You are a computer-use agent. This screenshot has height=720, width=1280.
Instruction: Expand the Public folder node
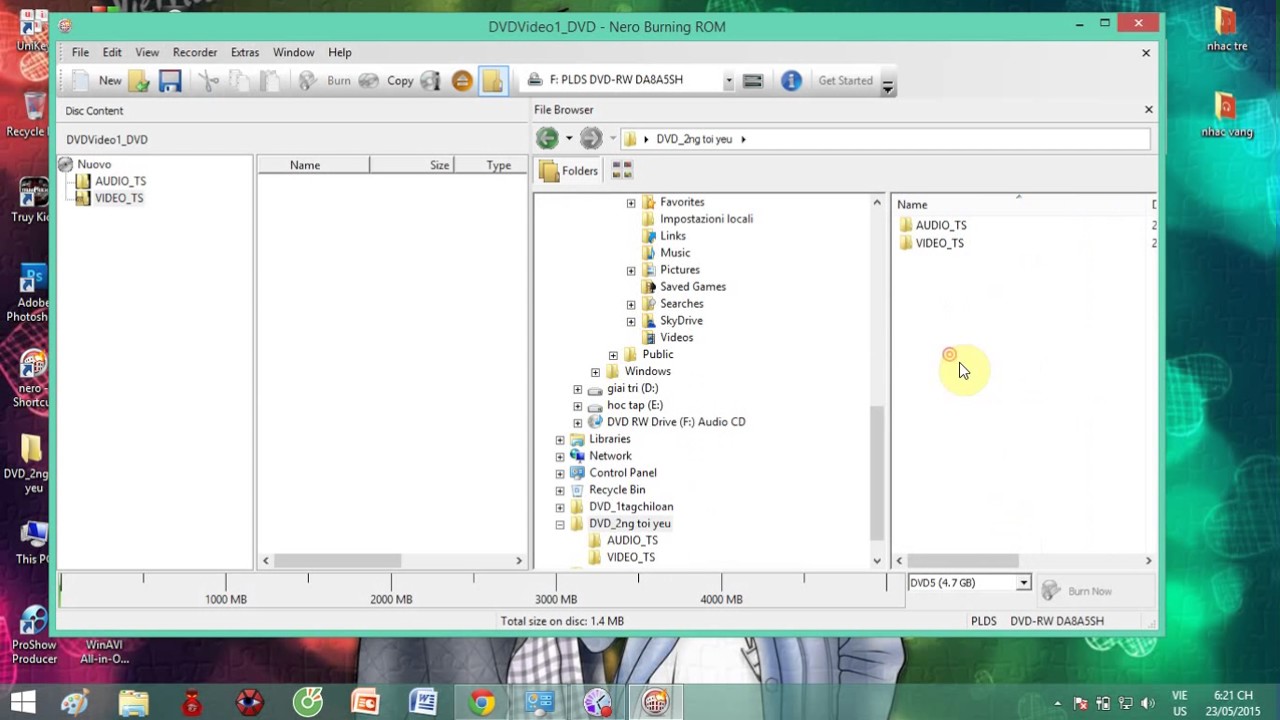[613, 356]
